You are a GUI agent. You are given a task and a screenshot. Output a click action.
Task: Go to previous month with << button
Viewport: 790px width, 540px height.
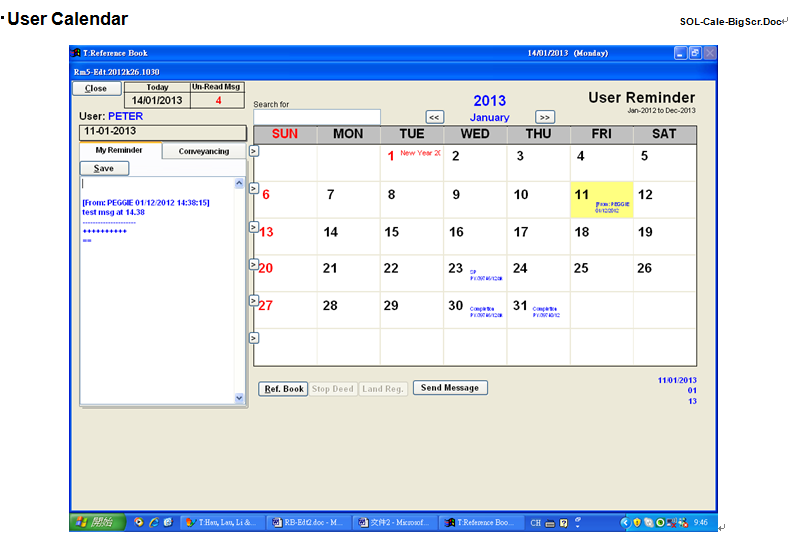click(434, 117)
